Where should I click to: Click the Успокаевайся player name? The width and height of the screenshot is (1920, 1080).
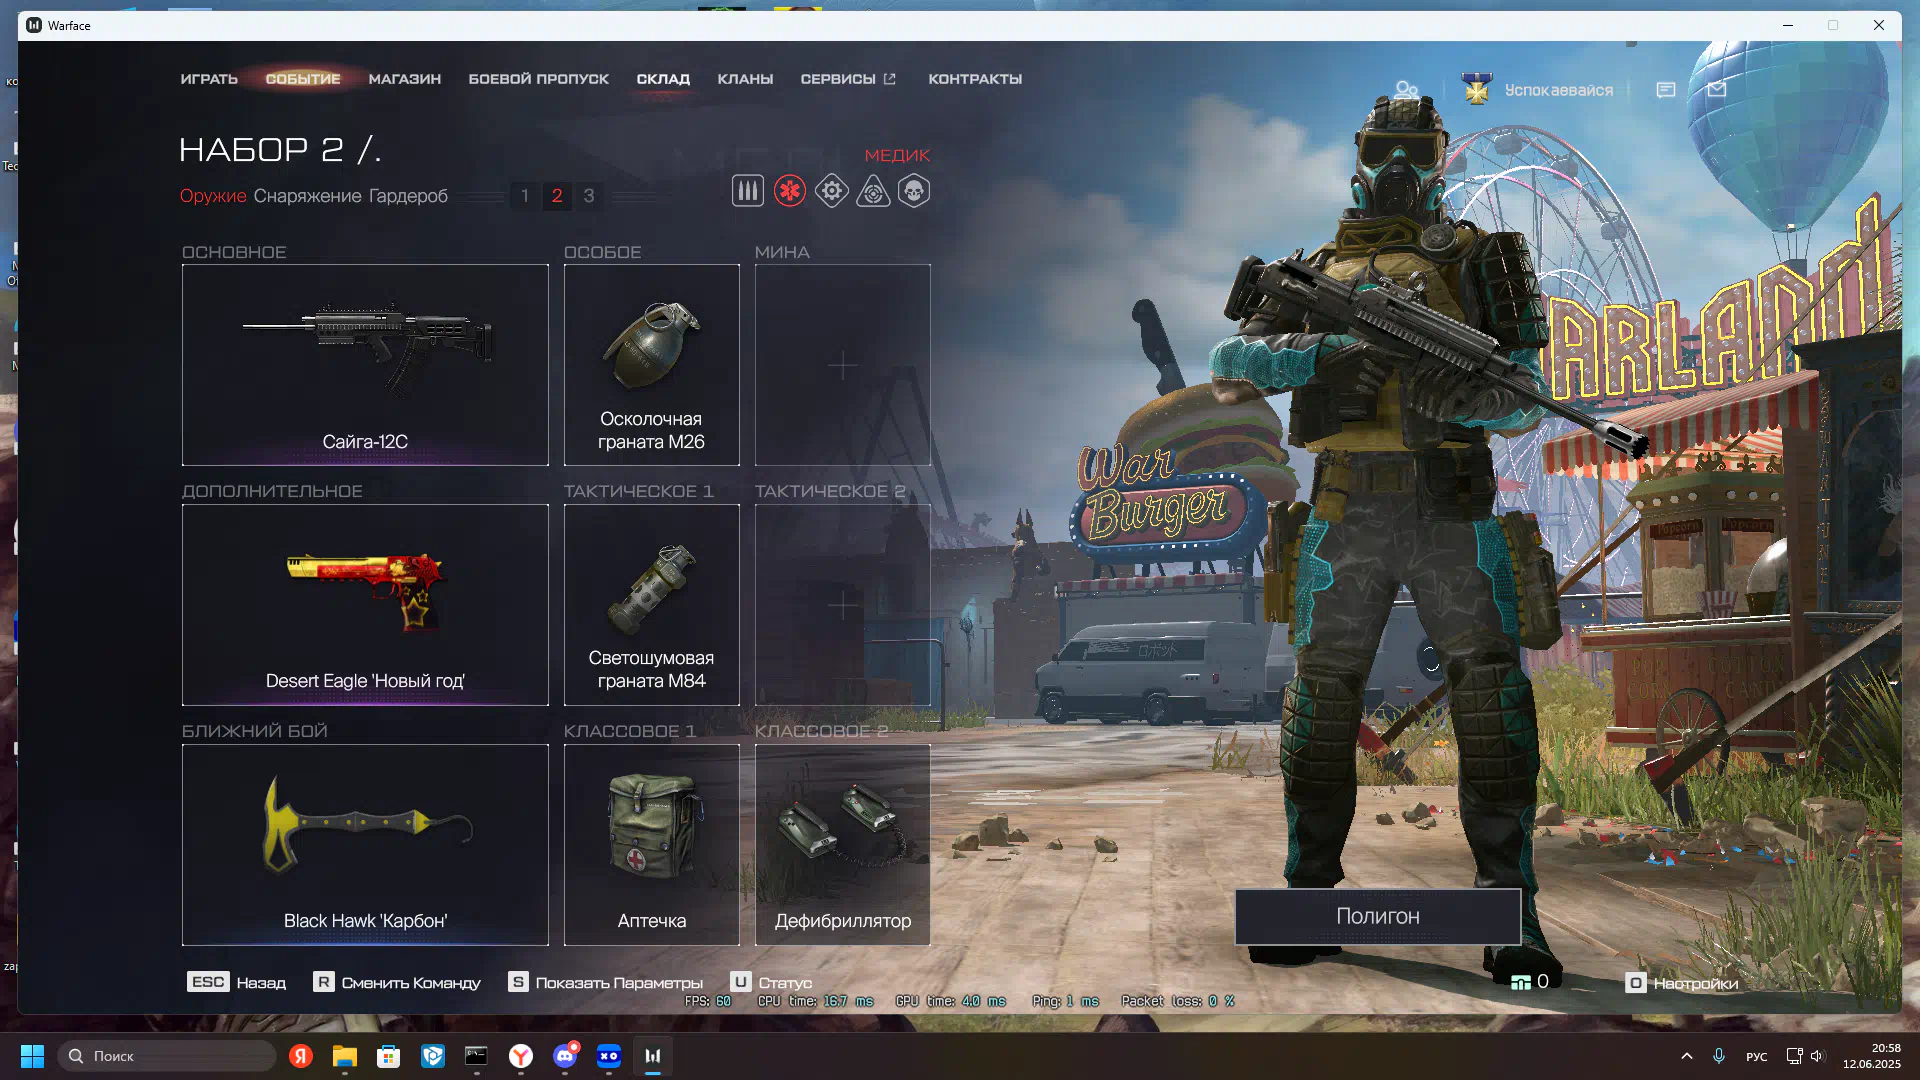pyautogui.click(x=1558, y=90)
